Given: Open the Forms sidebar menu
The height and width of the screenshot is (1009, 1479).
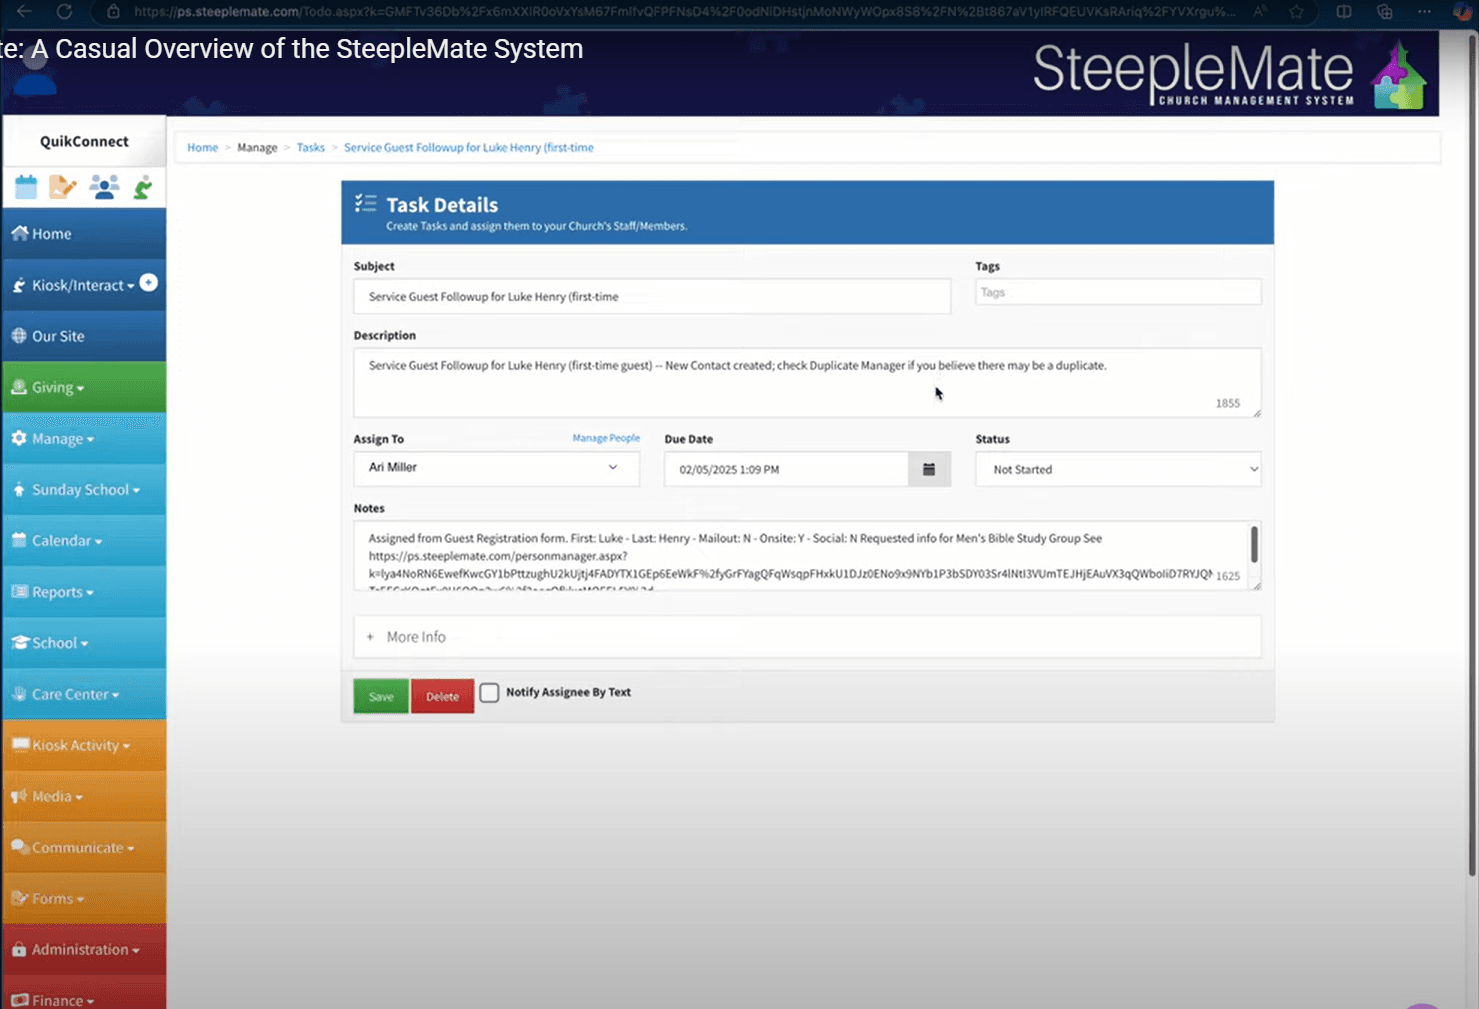Looking at the screenshot, I should tap(84, 898).
